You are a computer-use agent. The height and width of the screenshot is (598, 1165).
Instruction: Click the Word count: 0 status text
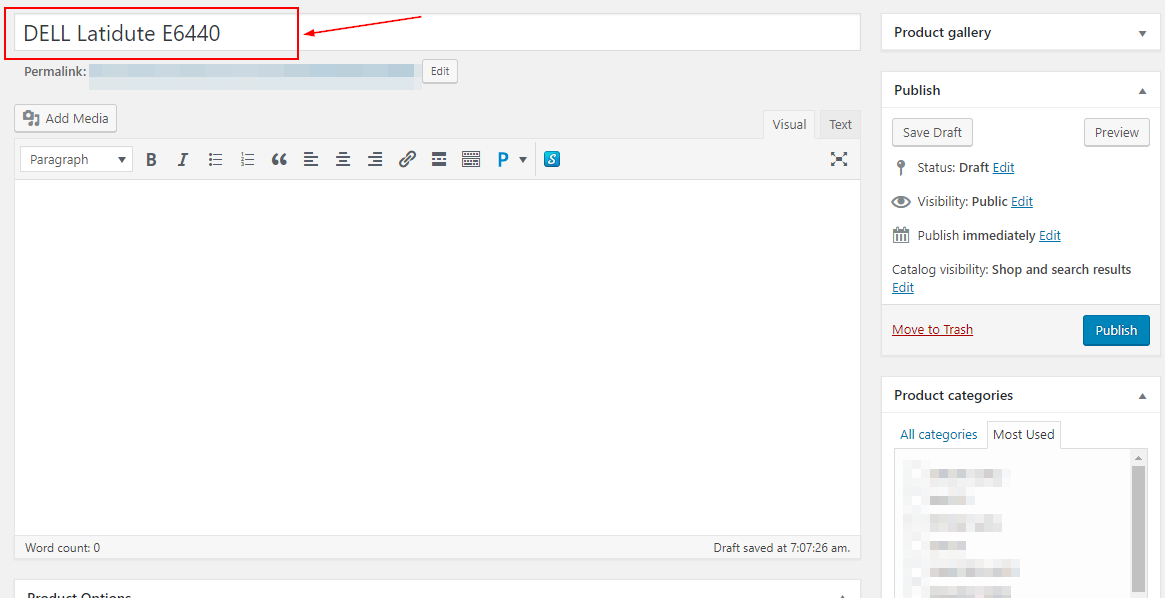62,548
